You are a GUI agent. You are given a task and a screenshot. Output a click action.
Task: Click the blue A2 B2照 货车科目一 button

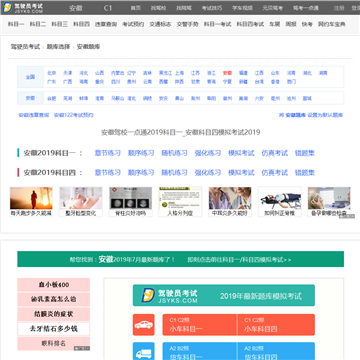click(200, 351)
